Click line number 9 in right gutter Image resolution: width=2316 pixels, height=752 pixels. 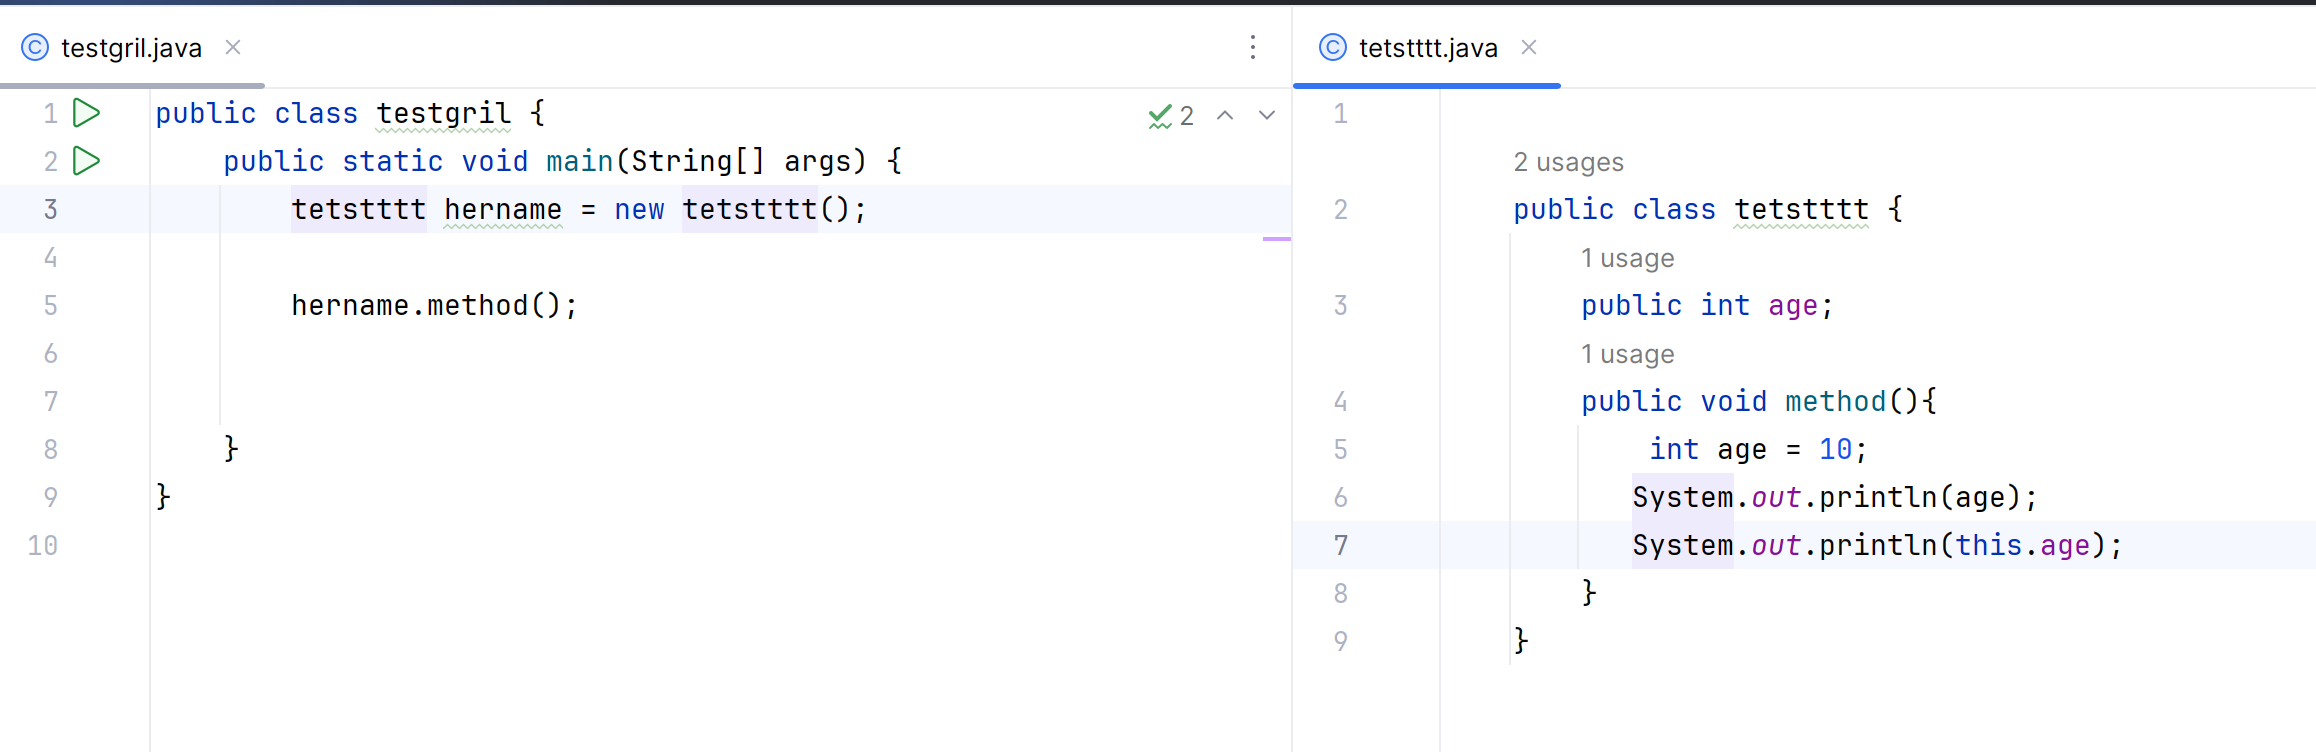(1340, 641)
